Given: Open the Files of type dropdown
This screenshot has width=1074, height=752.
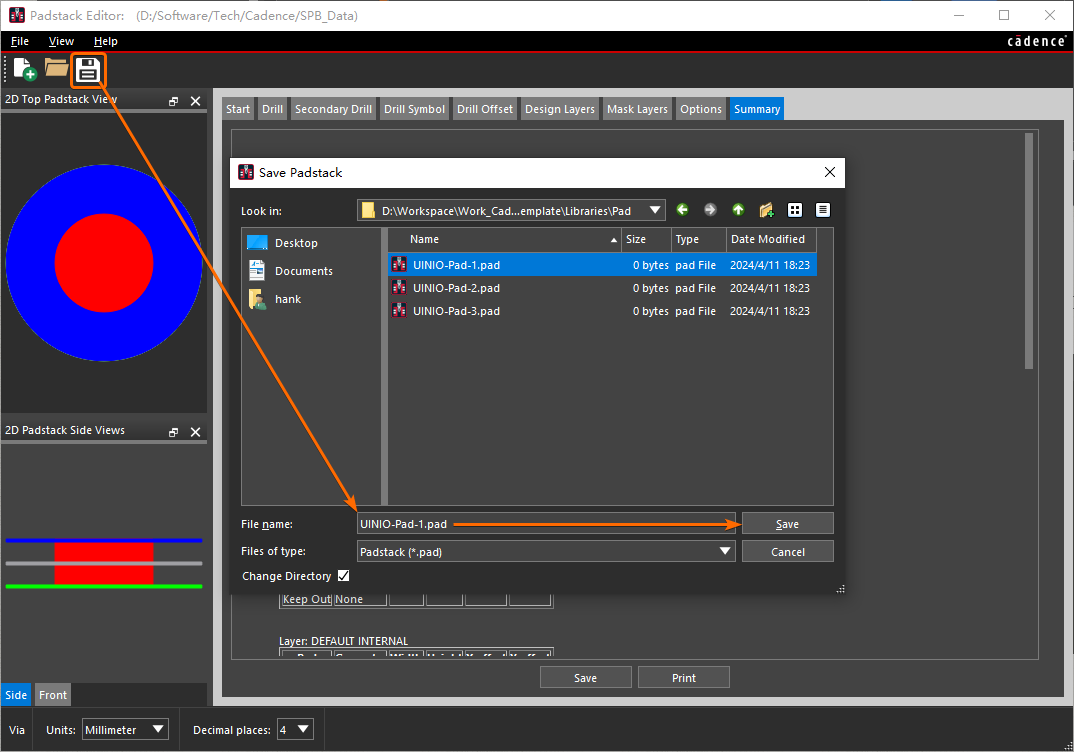Looking at the screenshot, I should coord(725,551).
